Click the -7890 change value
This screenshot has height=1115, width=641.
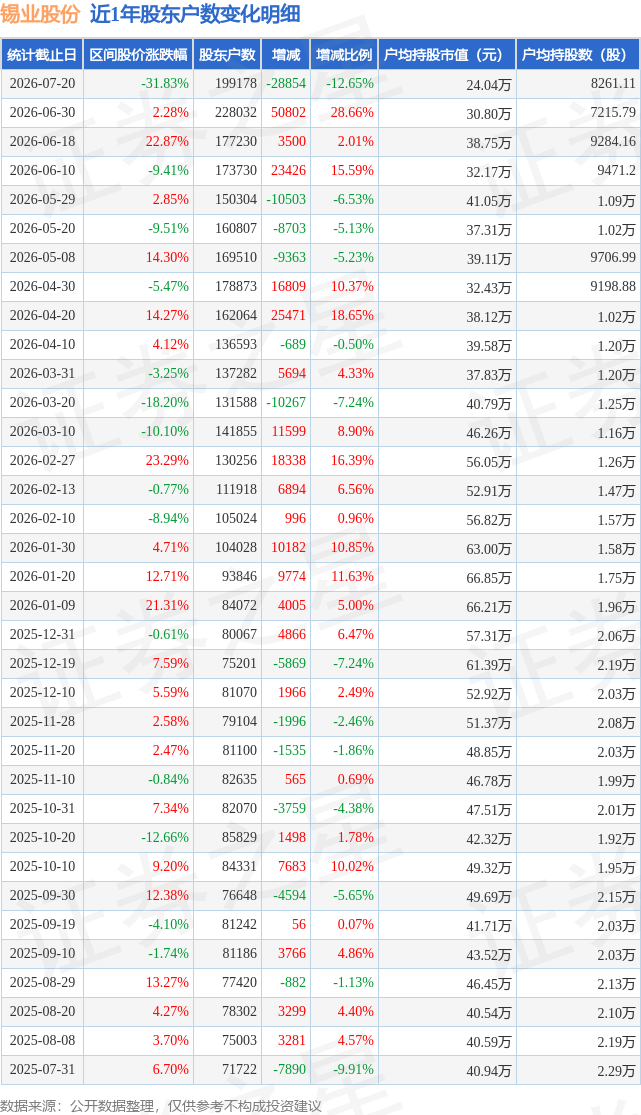286,1069
